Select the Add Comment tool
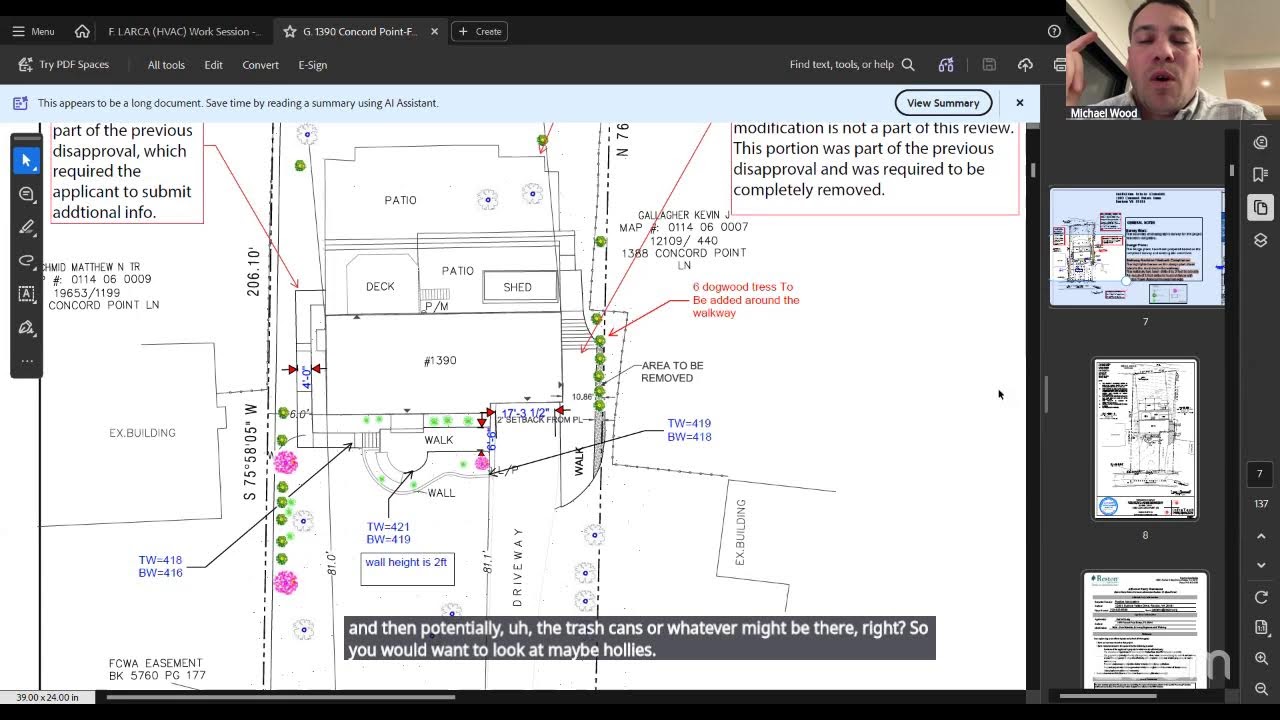The width and height of the screenshot is (1280, 720). [27, 194]
